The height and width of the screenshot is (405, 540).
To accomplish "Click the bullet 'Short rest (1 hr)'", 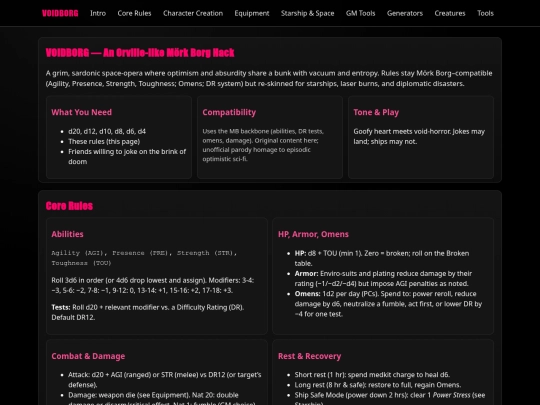I will click(372, 375).
